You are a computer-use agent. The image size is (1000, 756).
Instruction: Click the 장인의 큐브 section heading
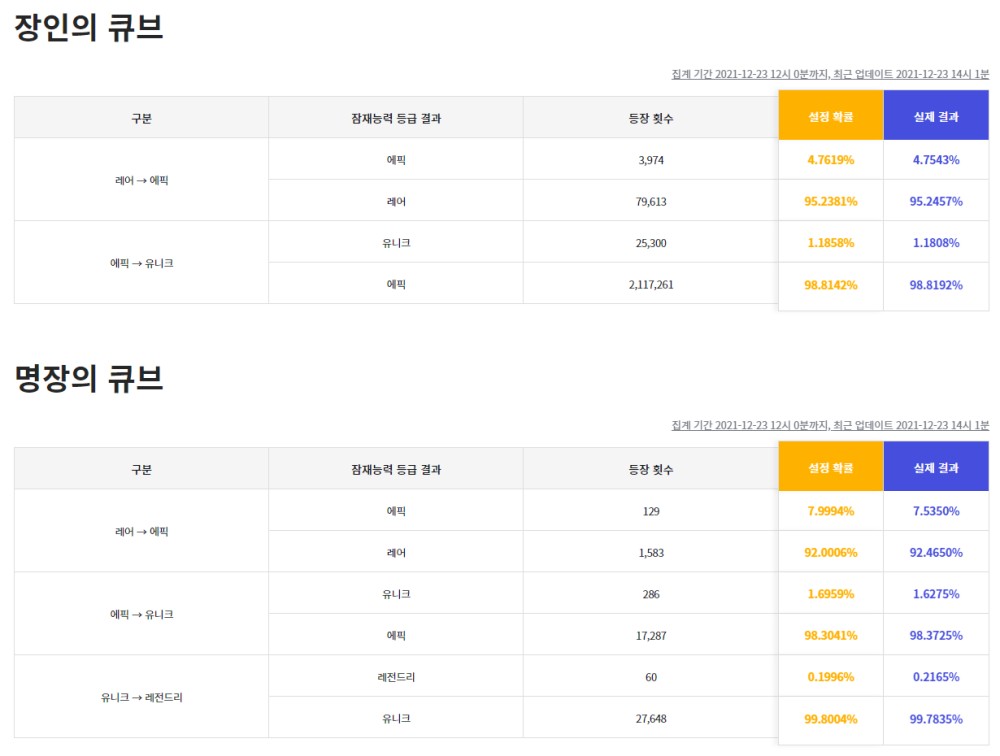pos(89,28)
